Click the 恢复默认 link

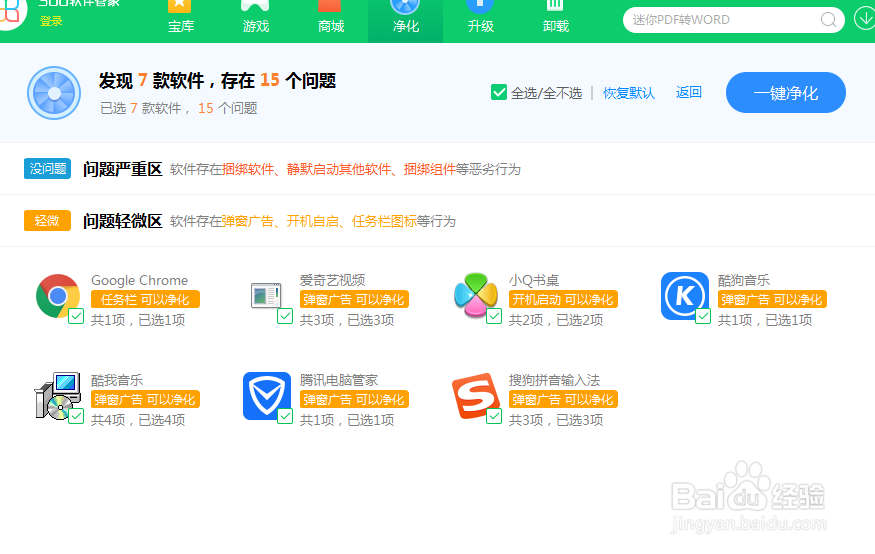pos(629,93)
